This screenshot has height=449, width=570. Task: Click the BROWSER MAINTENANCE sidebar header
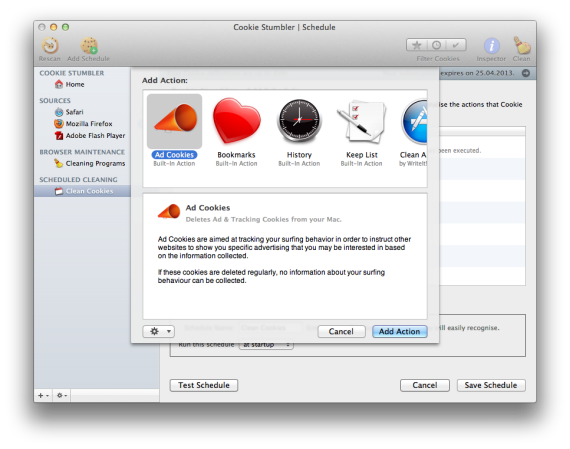click(x=82, y=152)
